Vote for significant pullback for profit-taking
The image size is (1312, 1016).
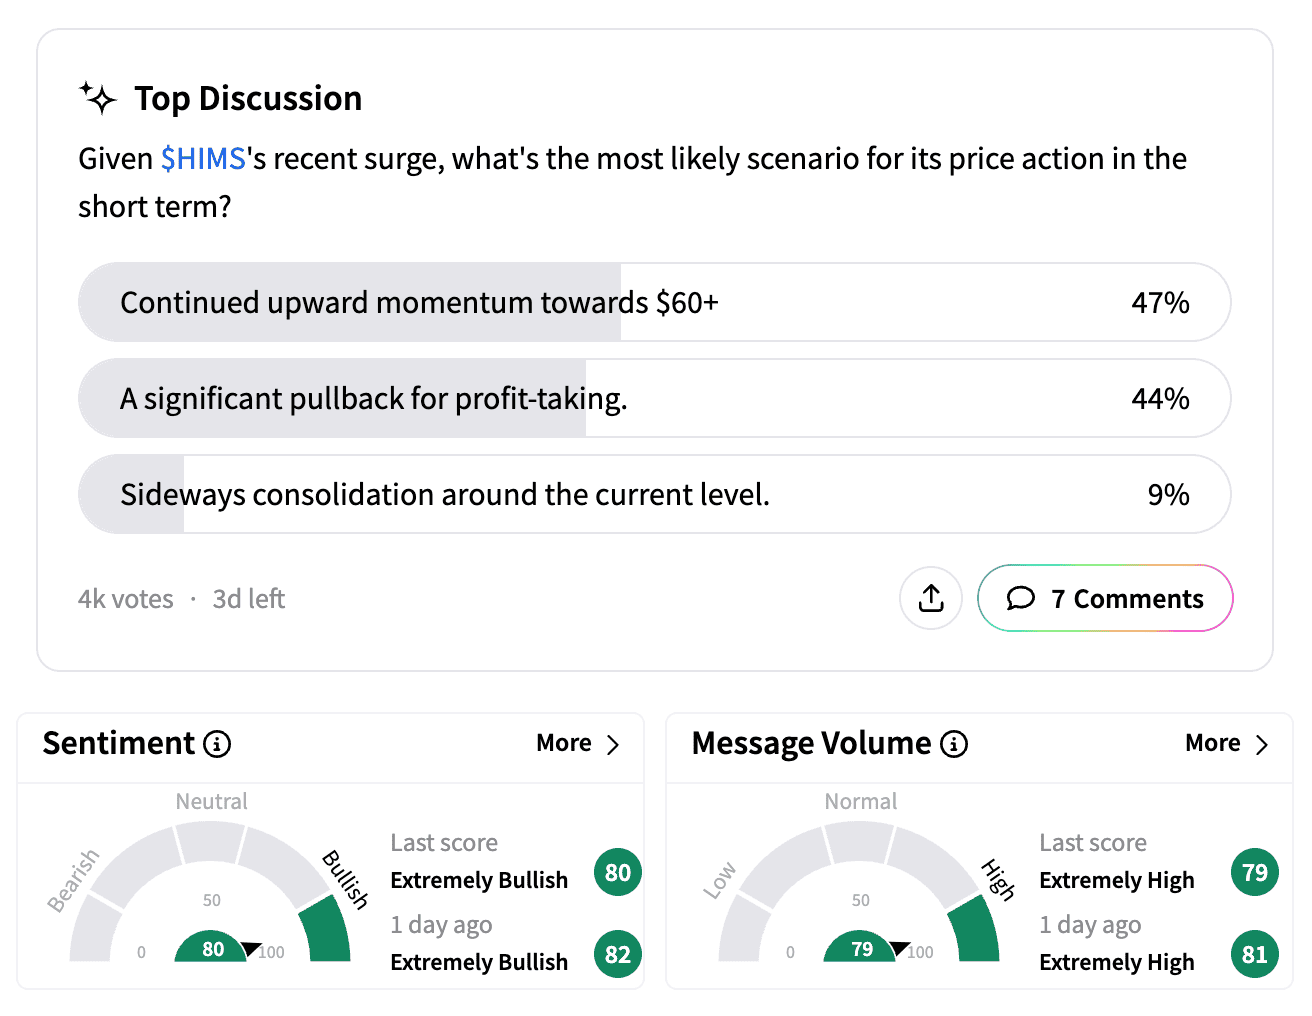click(654, 398)
